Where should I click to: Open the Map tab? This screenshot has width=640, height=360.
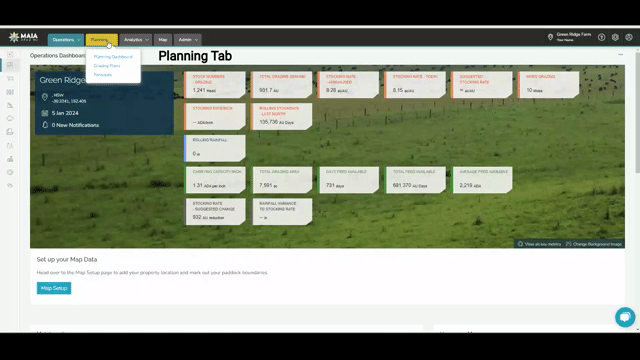point(163,40)
